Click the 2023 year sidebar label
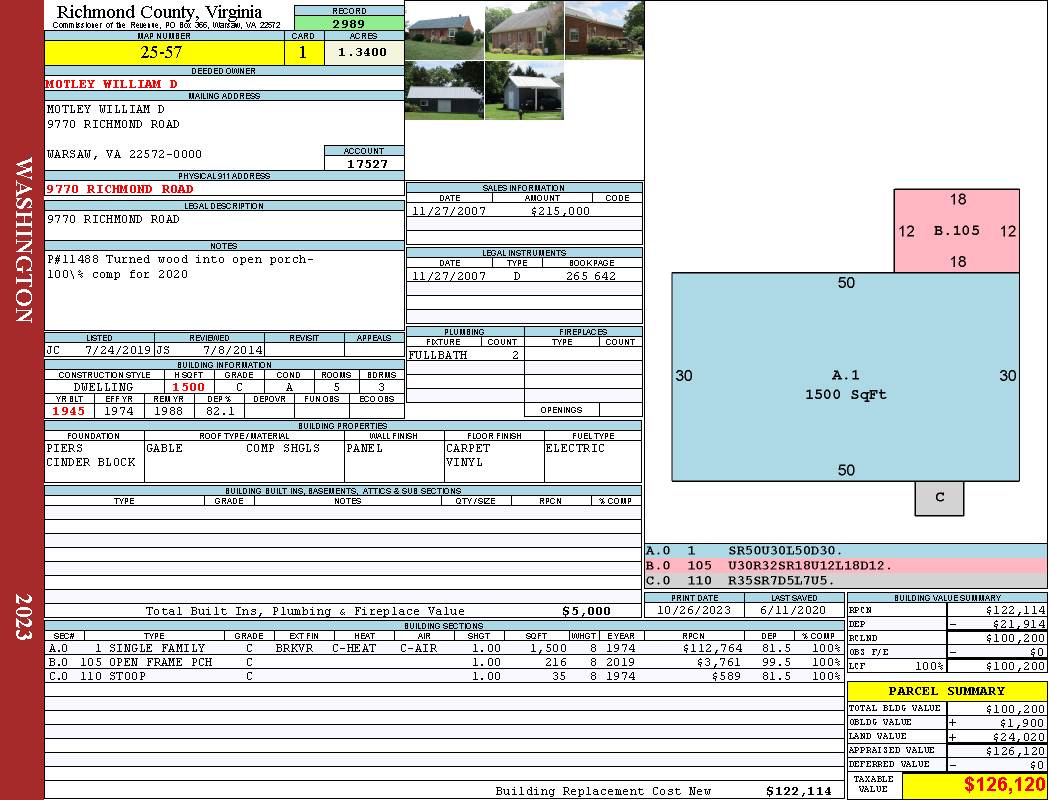 coord(23,617)
